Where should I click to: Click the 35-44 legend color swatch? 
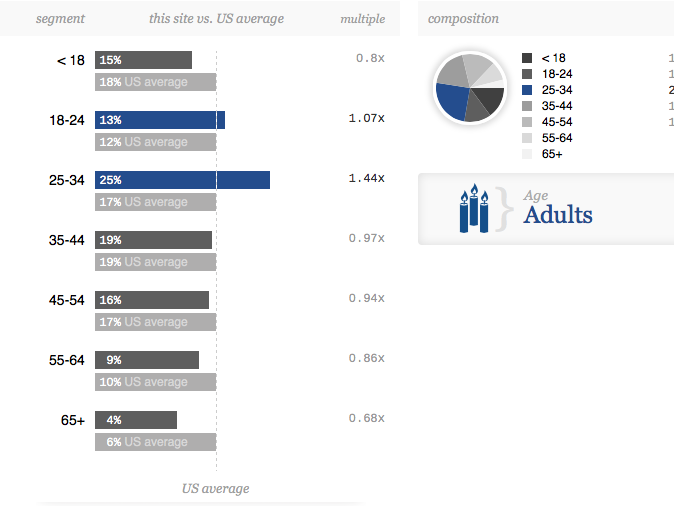coord(527,106)
